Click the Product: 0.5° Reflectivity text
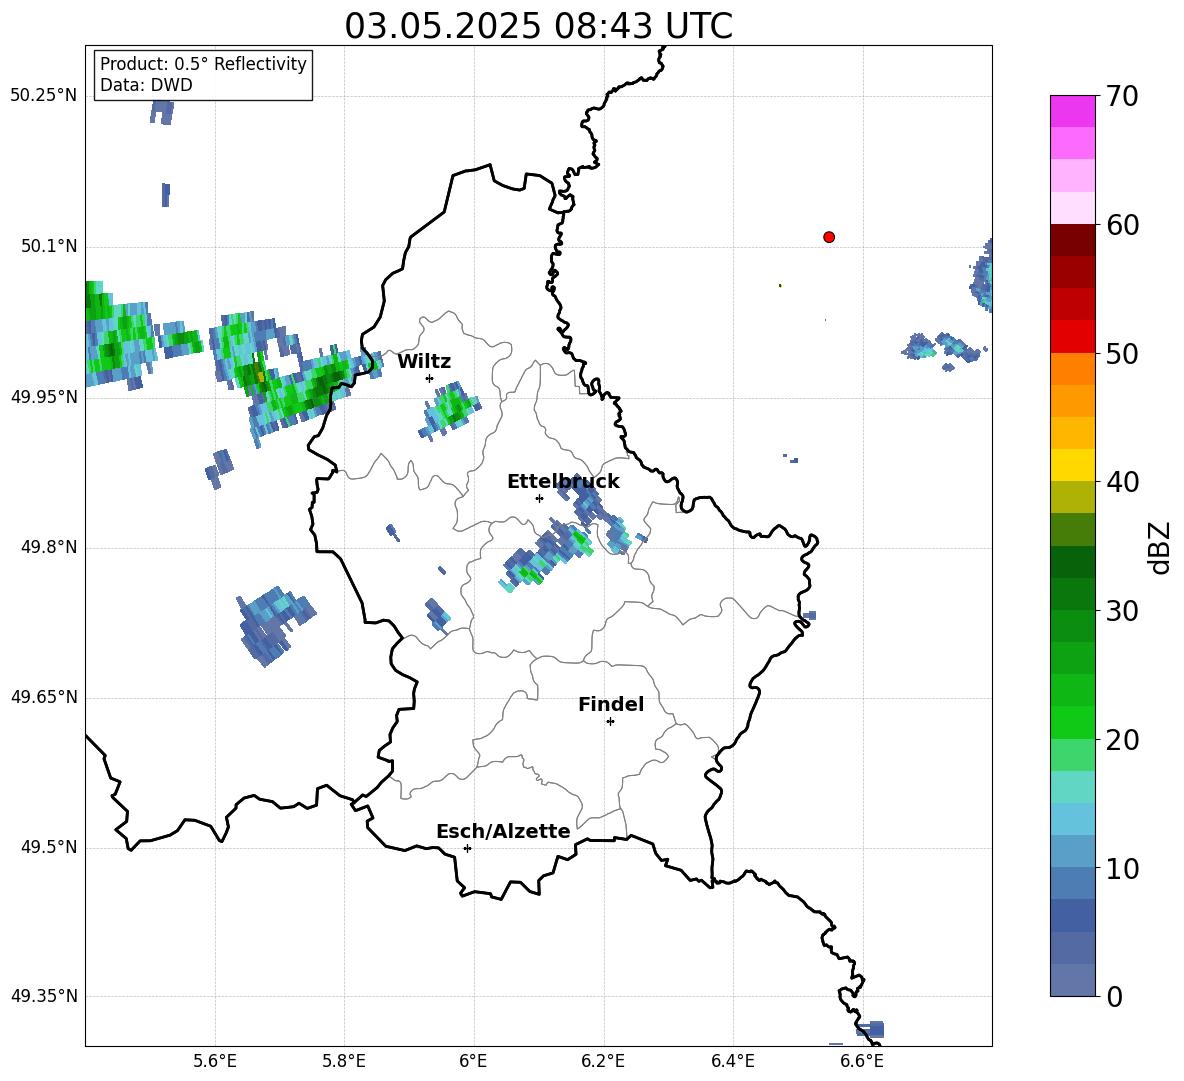 click(x=203, y=63)
